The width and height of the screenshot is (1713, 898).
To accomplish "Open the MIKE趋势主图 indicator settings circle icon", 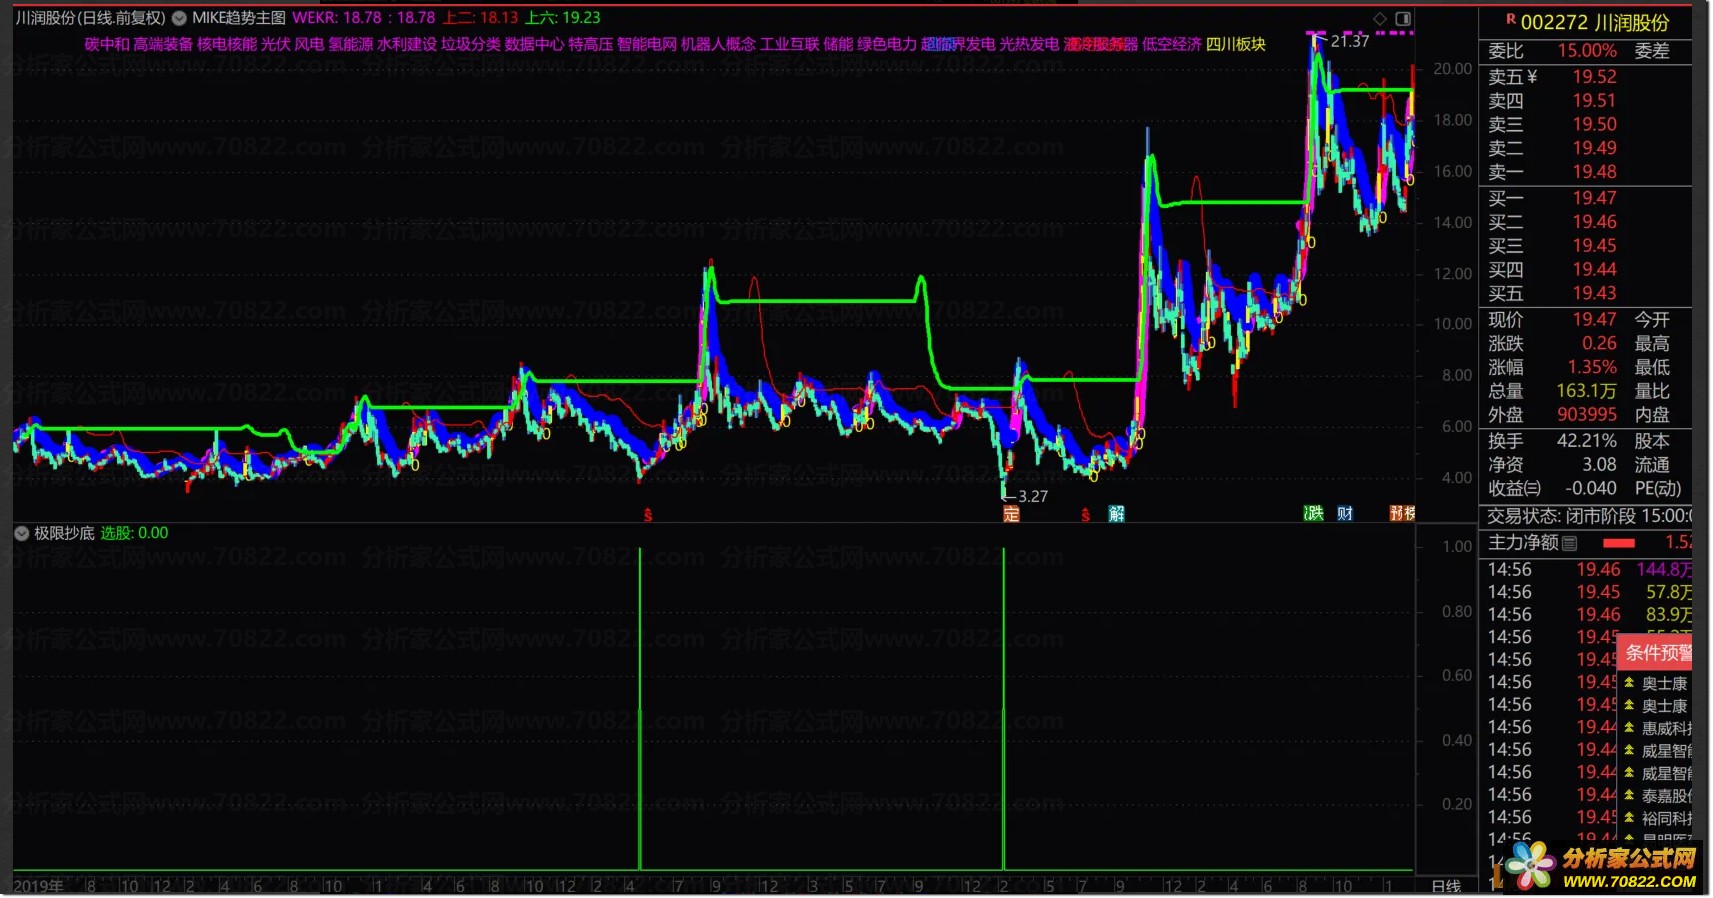I will [179, 18].
